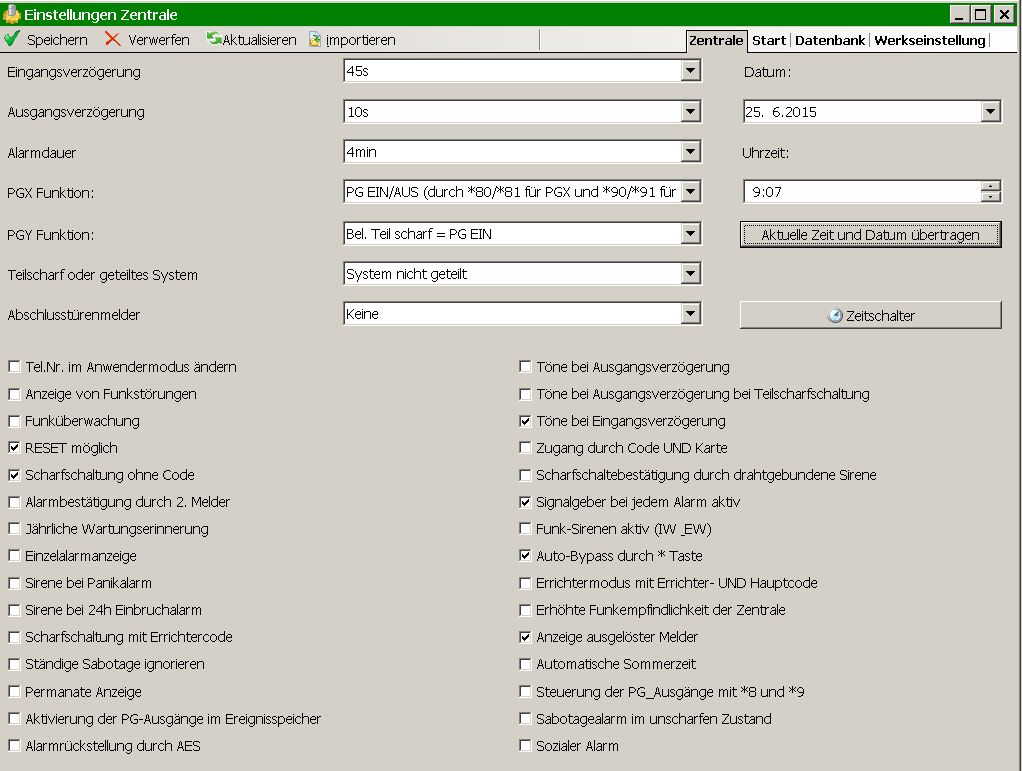Open the Zeitschalter timer settings

[870, 315]
